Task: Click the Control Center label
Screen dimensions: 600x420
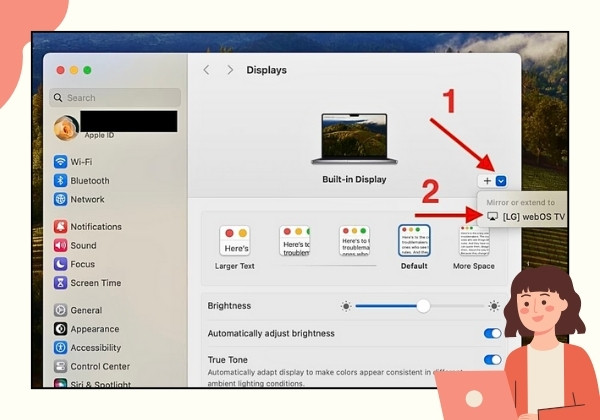Action: [x=100, y=366]
